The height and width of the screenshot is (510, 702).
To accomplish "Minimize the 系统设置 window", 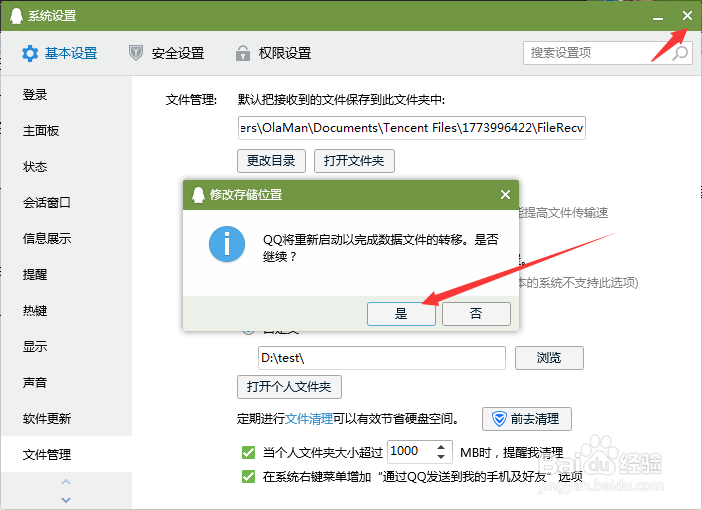I will (658, 18).
